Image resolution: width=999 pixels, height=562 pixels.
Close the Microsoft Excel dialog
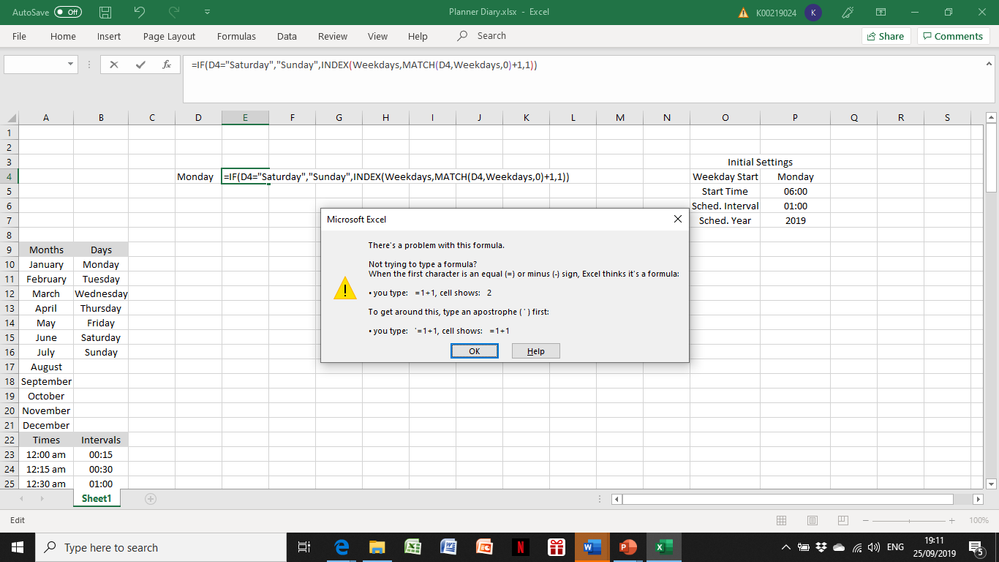coord(678,219)
